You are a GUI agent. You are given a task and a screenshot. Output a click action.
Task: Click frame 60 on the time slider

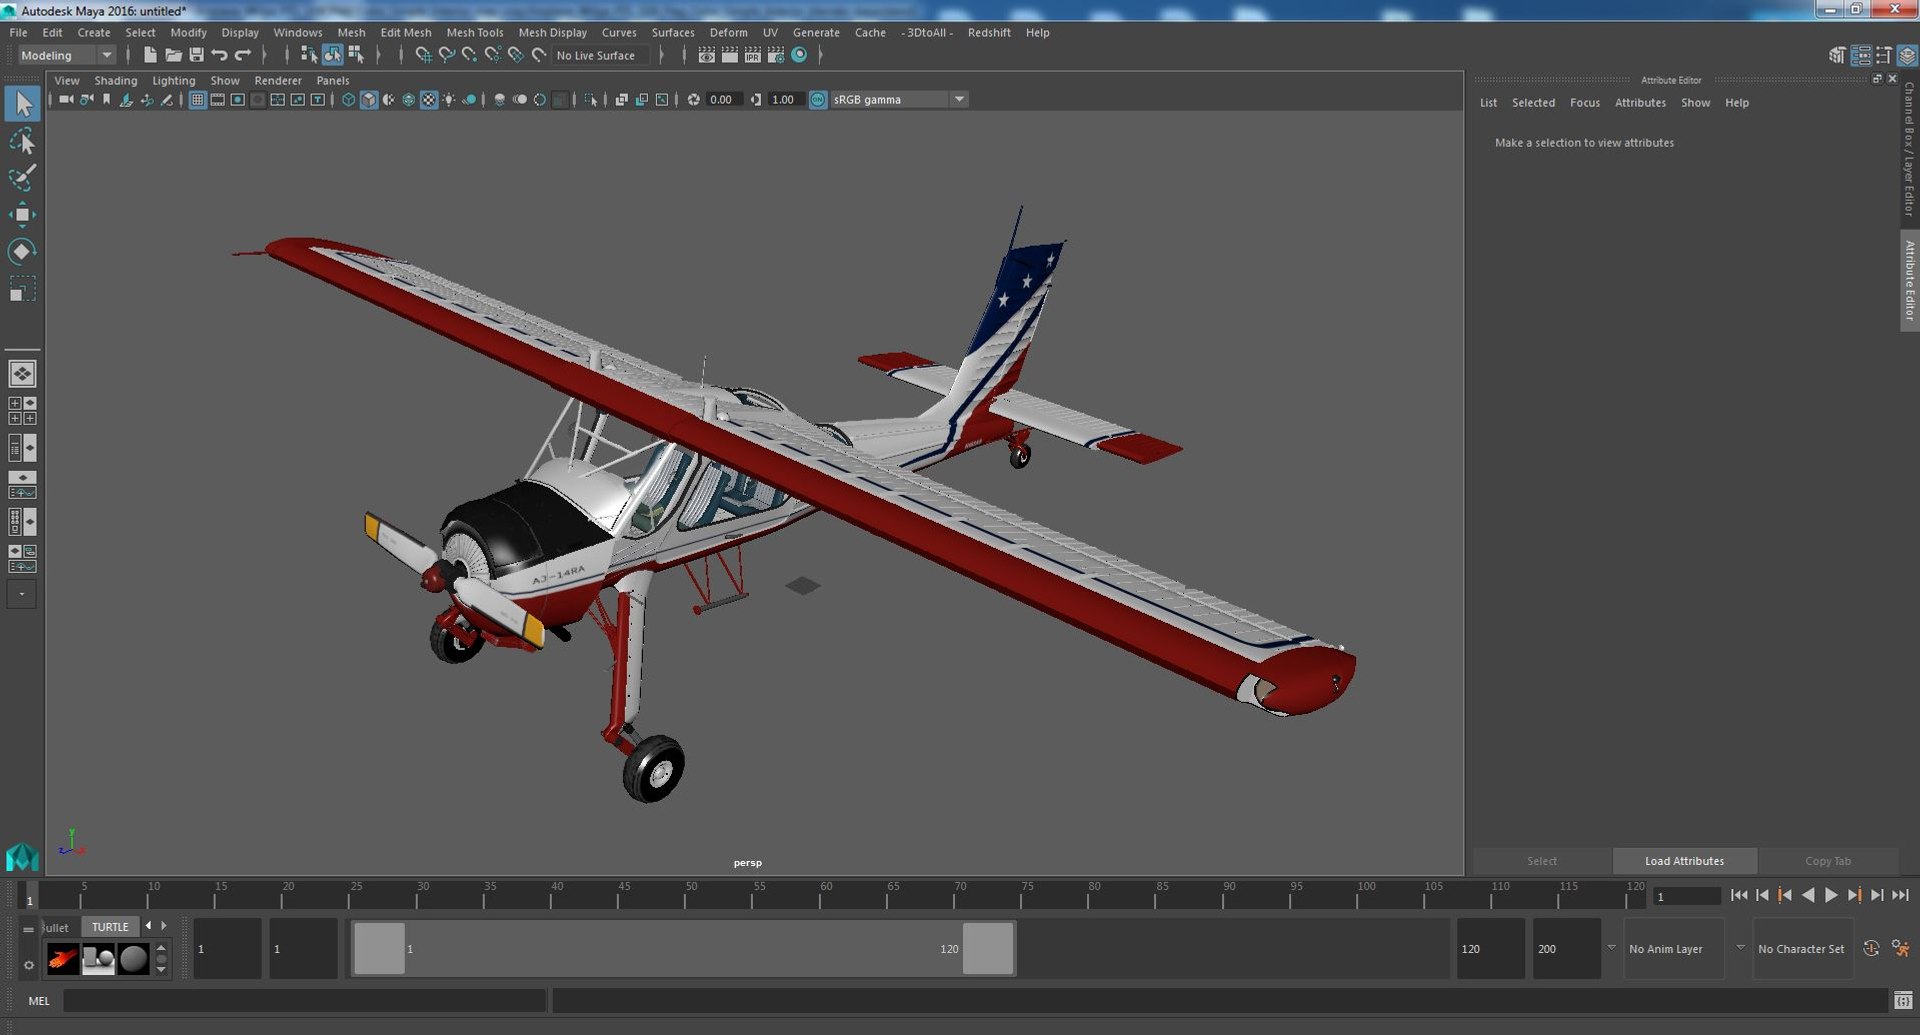click(x=820, y=895)
